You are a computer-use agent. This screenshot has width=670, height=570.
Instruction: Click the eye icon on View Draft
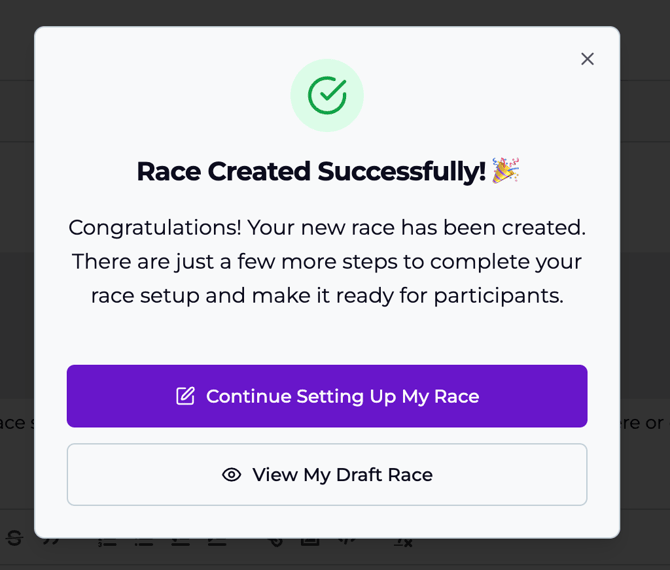click(231, 475)
